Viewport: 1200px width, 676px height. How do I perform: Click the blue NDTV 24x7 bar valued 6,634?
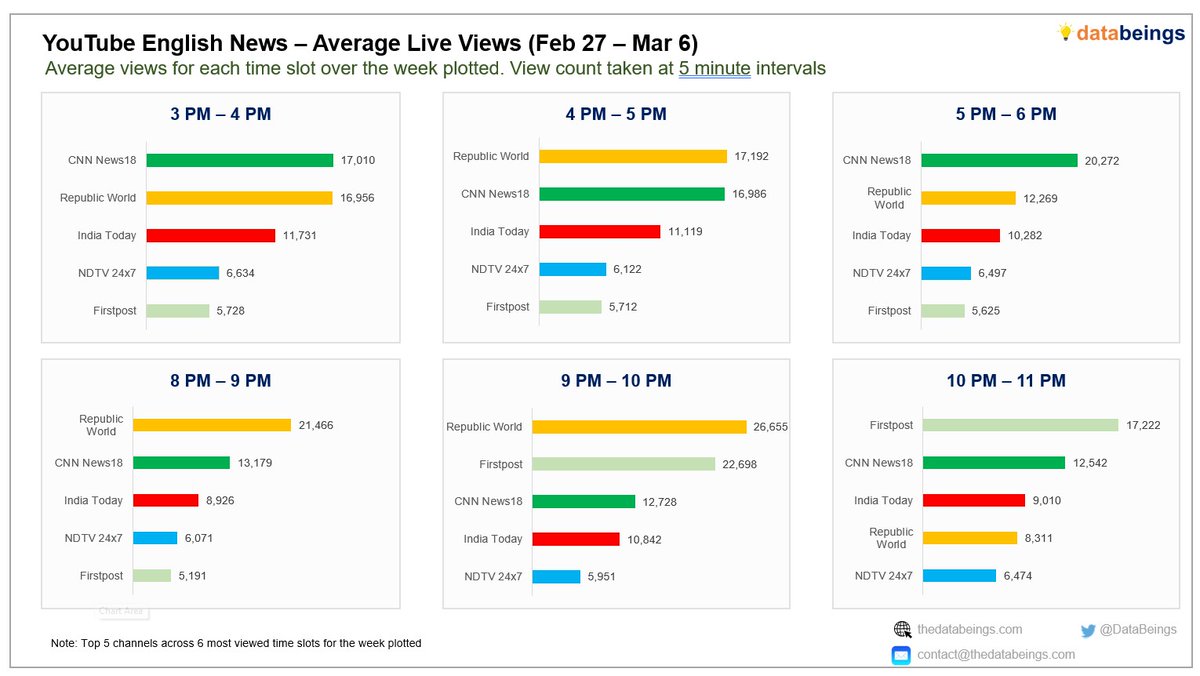click(183, 273)
